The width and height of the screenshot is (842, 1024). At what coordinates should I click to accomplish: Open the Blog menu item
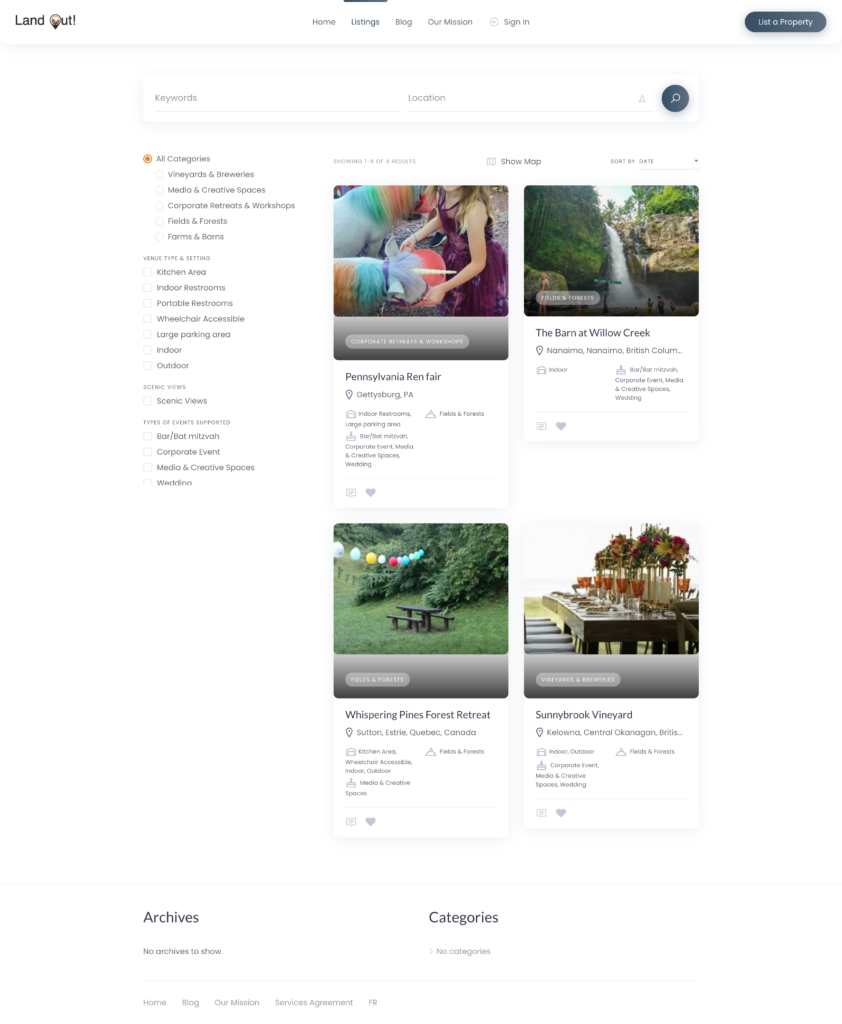pos(404,22)
